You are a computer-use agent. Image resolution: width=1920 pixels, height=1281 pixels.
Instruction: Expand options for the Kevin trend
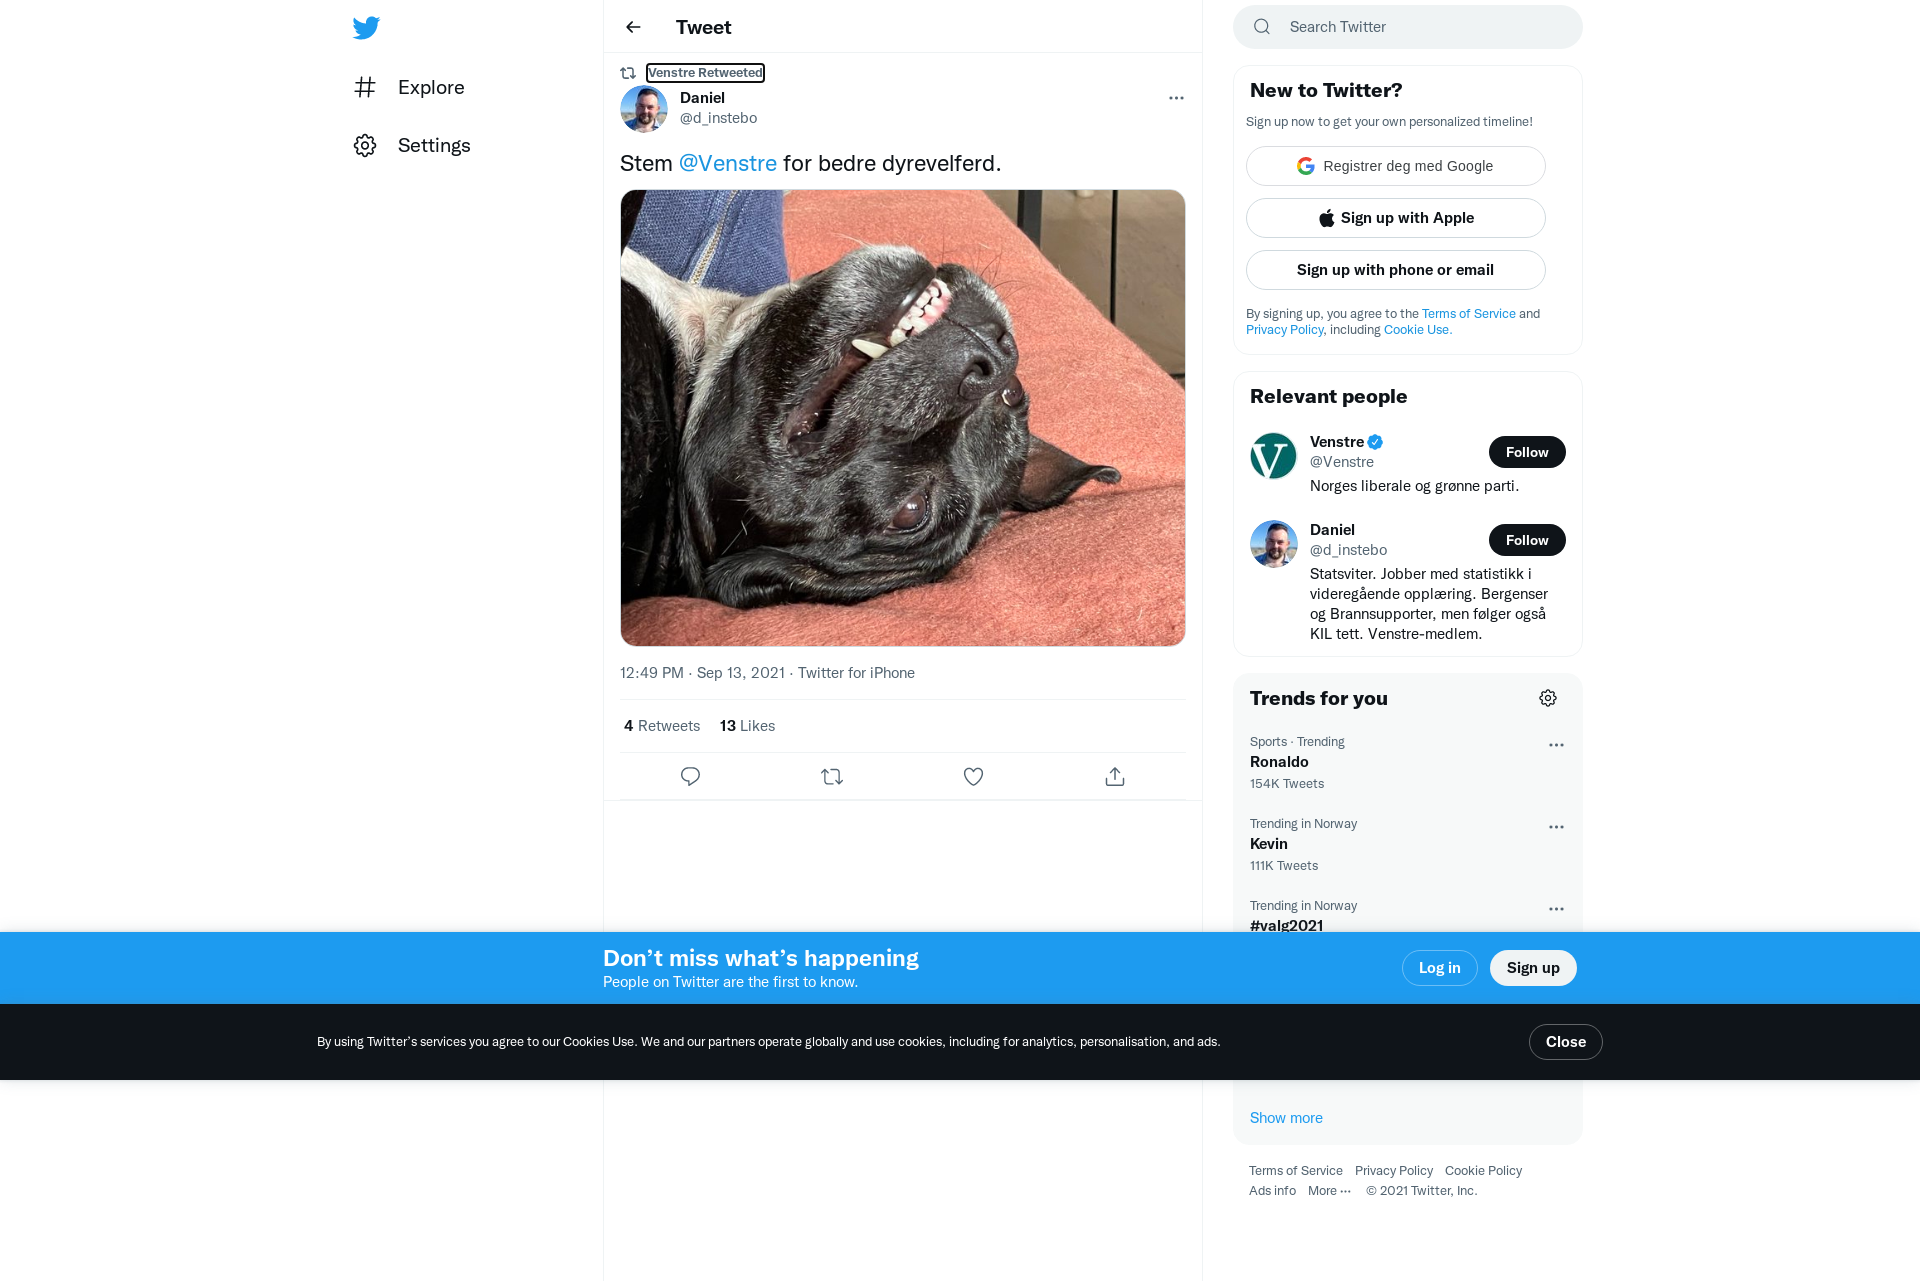click(1556, 827)
